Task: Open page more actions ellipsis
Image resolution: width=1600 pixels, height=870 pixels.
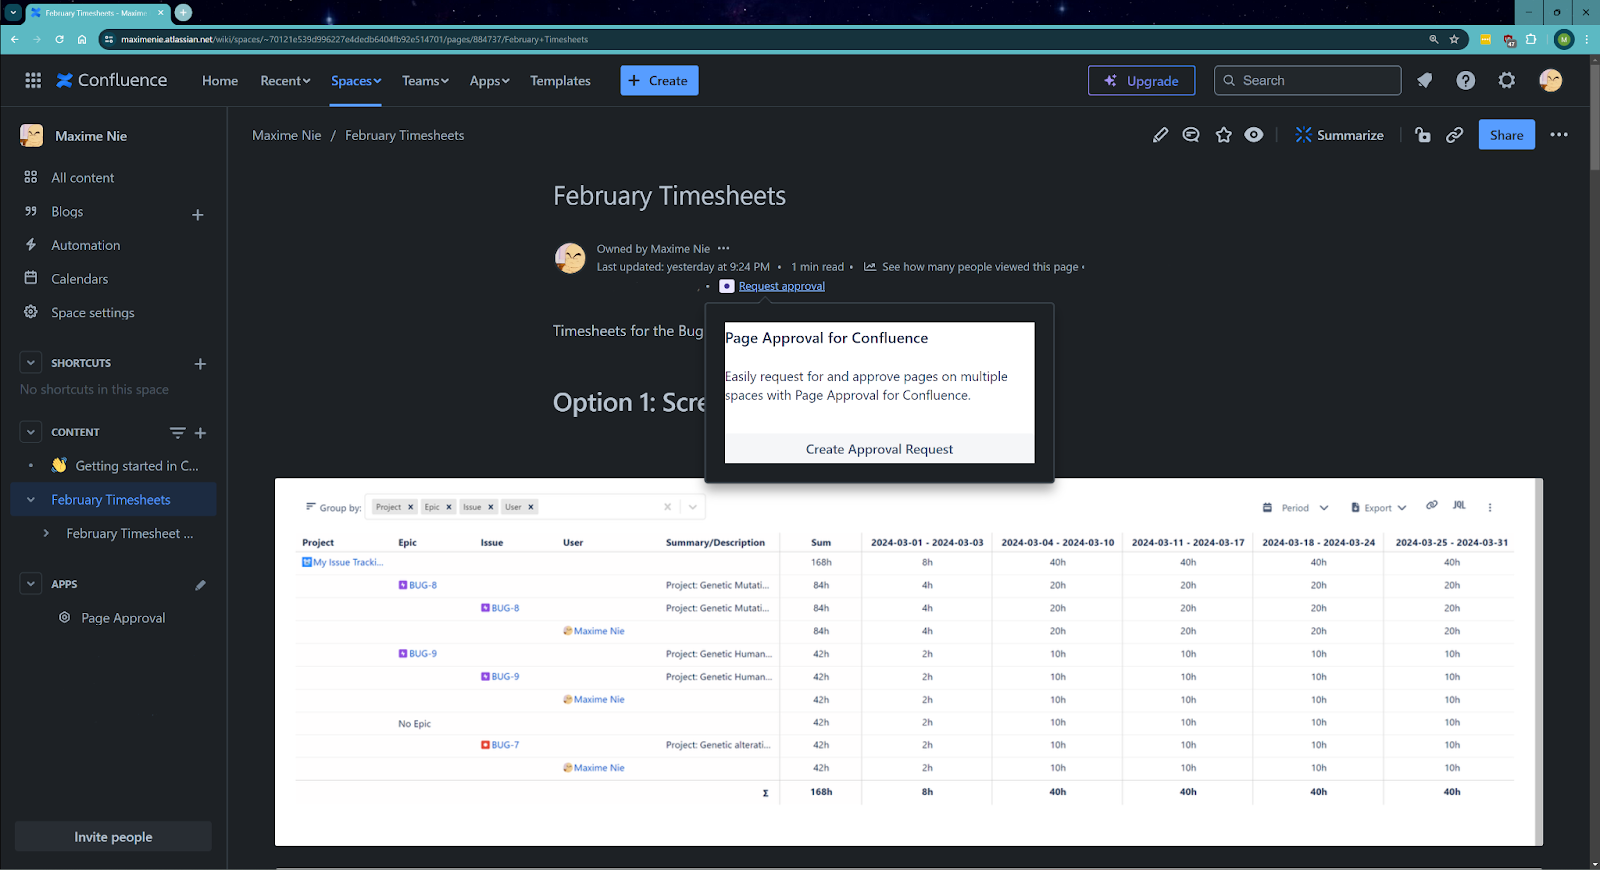Action: coord(1559,135)
